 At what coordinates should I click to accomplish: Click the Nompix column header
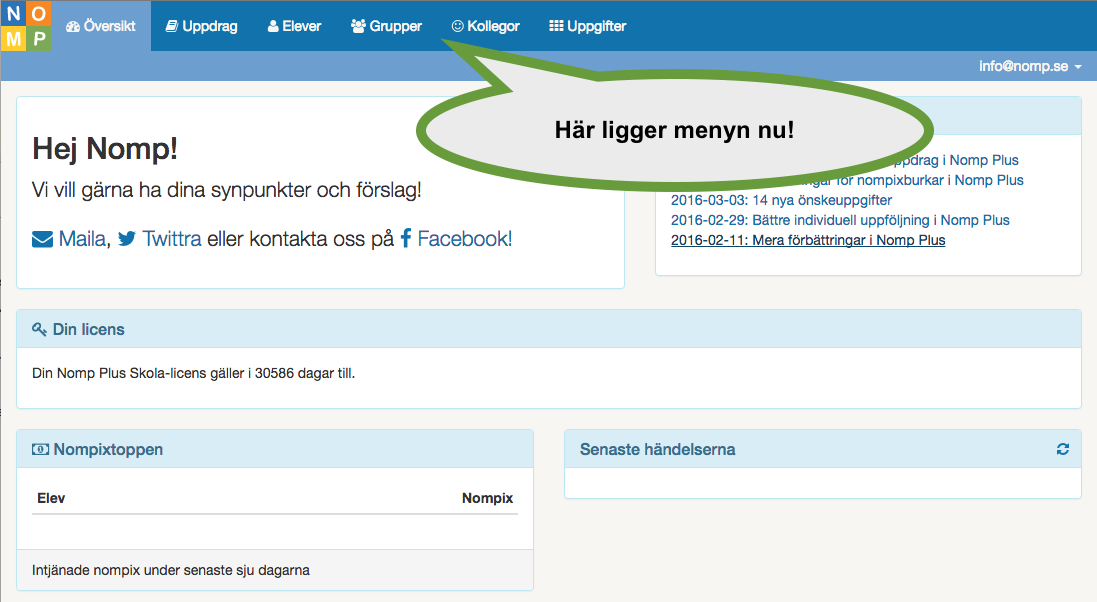click(x=488, y=498)
